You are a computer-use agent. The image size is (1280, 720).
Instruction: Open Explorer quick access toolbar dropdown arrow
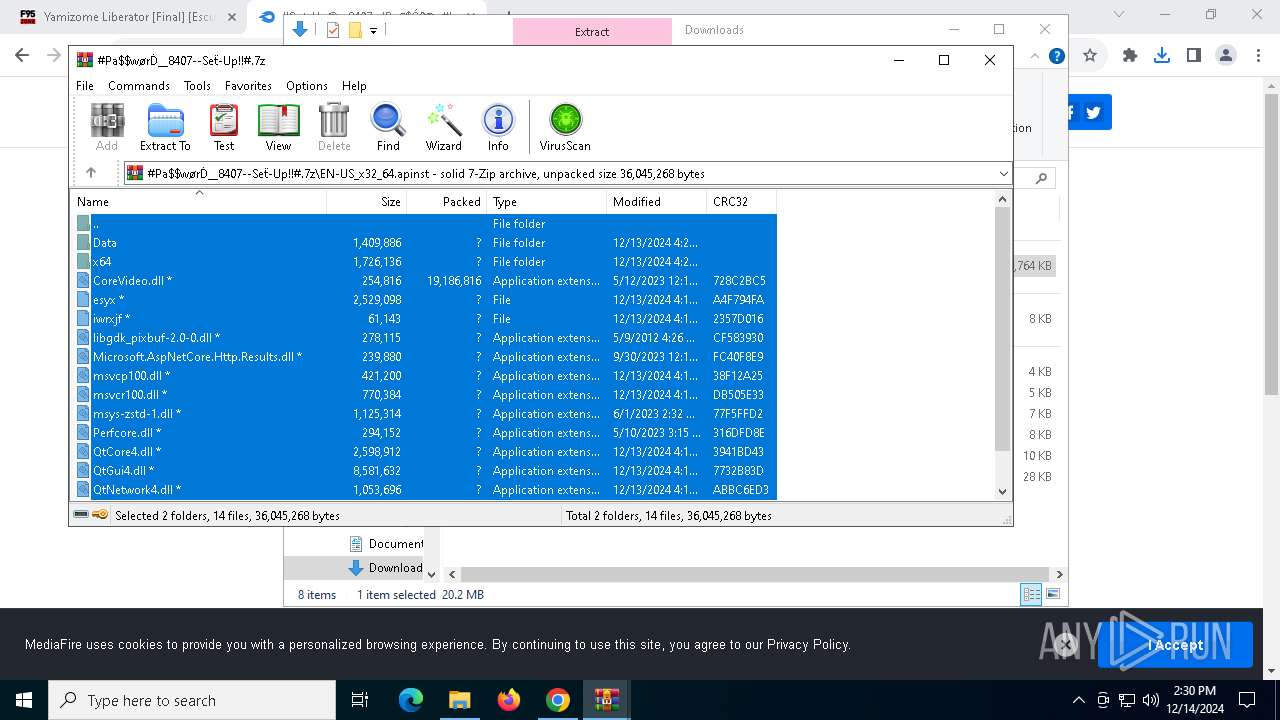point(373,31)
